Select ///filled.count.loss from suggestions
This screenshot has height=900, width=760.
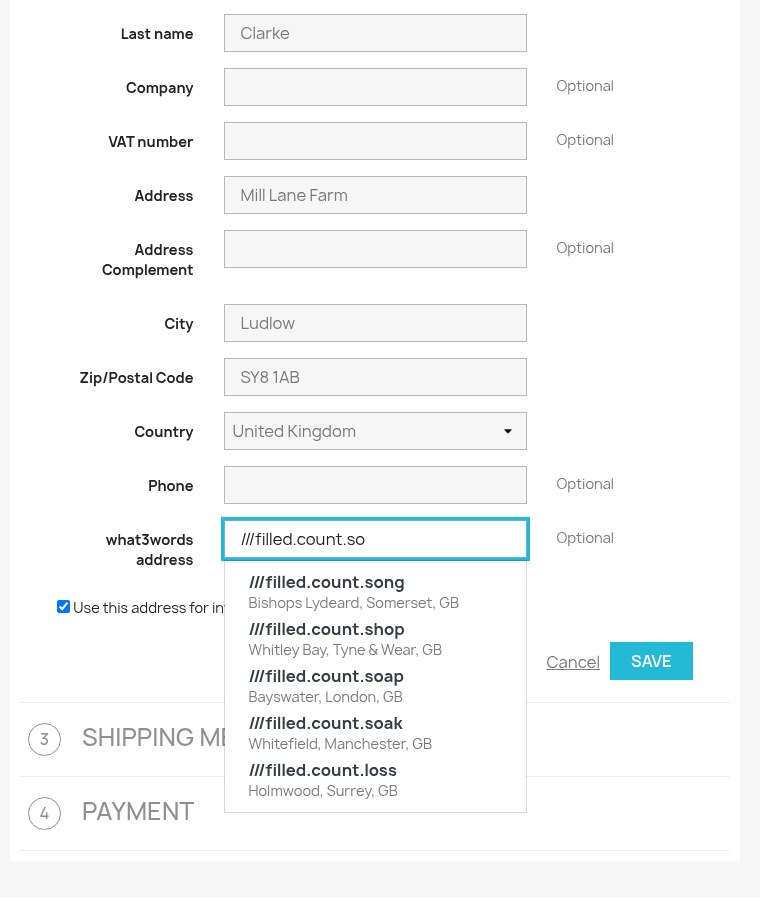pyautogui.click(x=375, y=781)
